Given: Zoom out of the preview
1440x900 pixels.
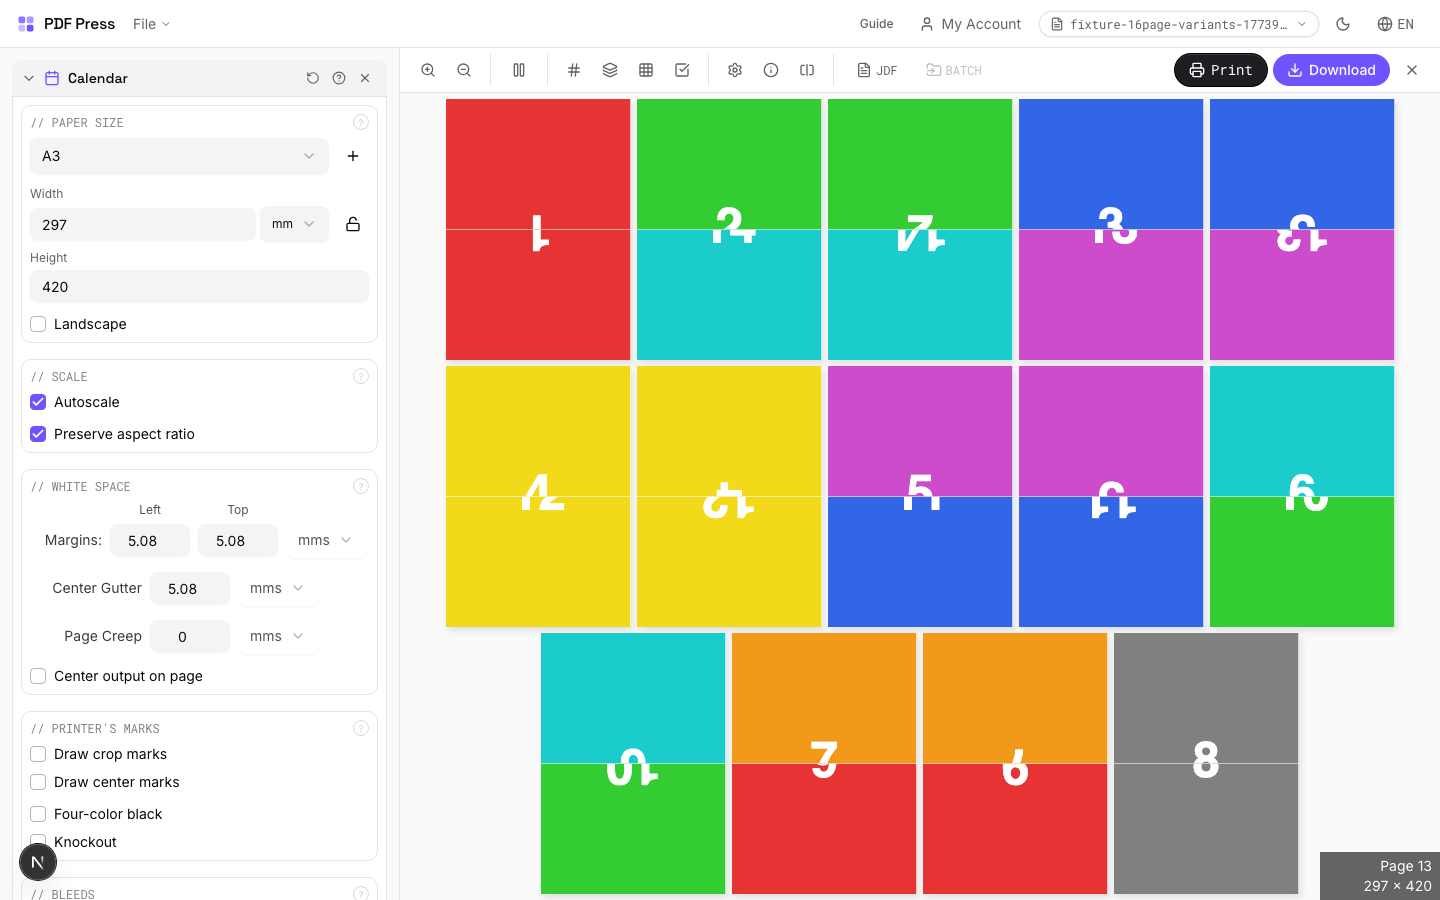Looking at the screenshot, I should (x=464, y=70).
